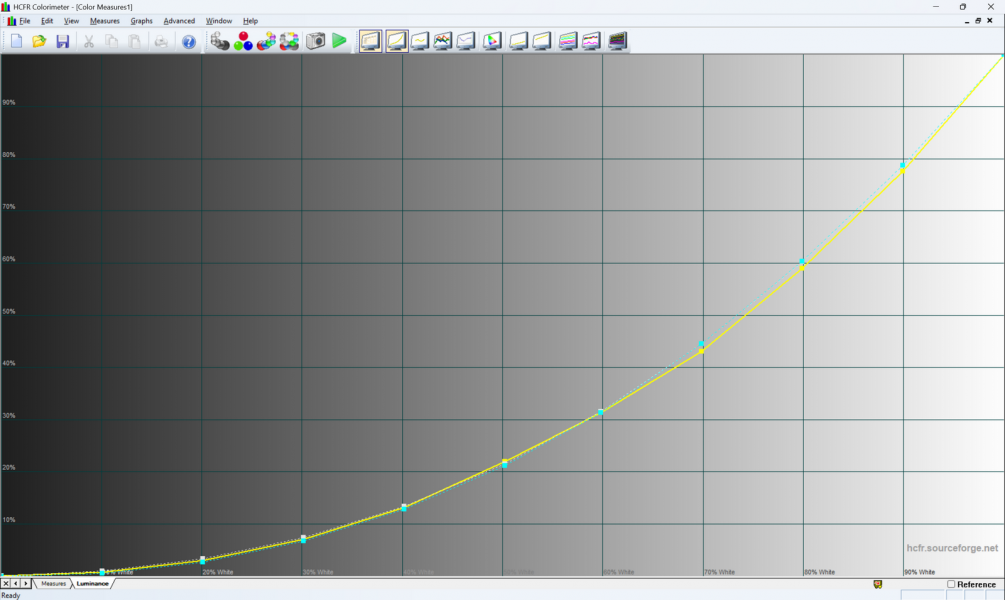Open a file using the folder icon

(39, 41)
